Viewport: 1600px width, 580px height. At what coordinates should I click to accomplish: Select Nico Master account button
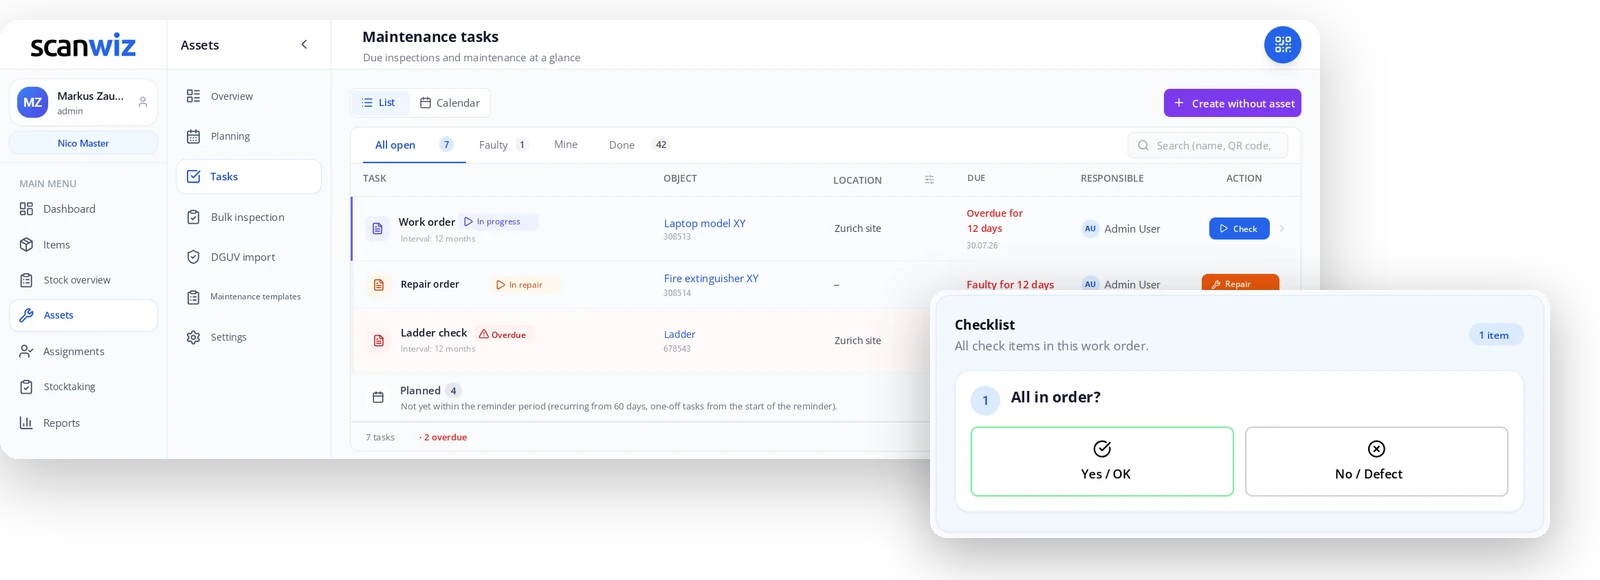click(x=83, y=143)
